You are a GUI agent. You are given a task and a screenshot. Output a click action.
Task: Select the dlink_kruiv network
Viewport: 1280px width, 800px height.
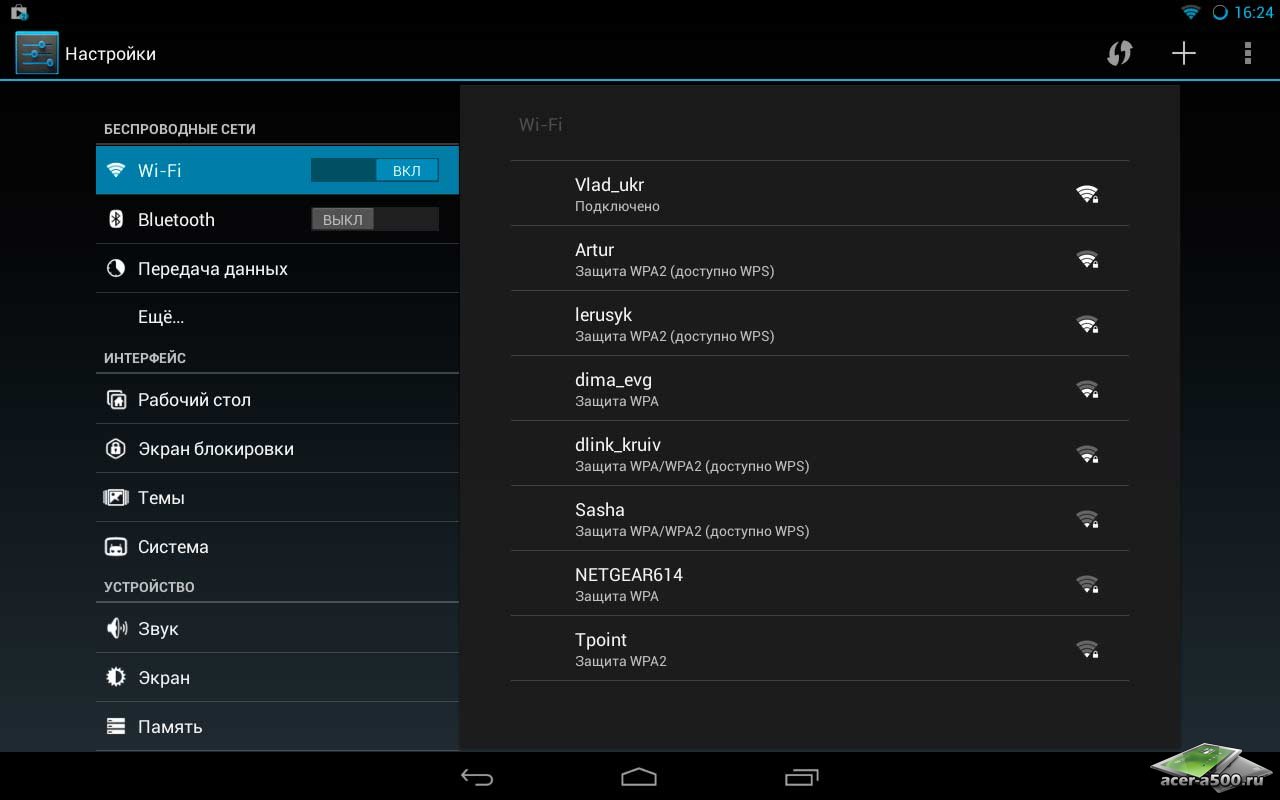[820, 454]
